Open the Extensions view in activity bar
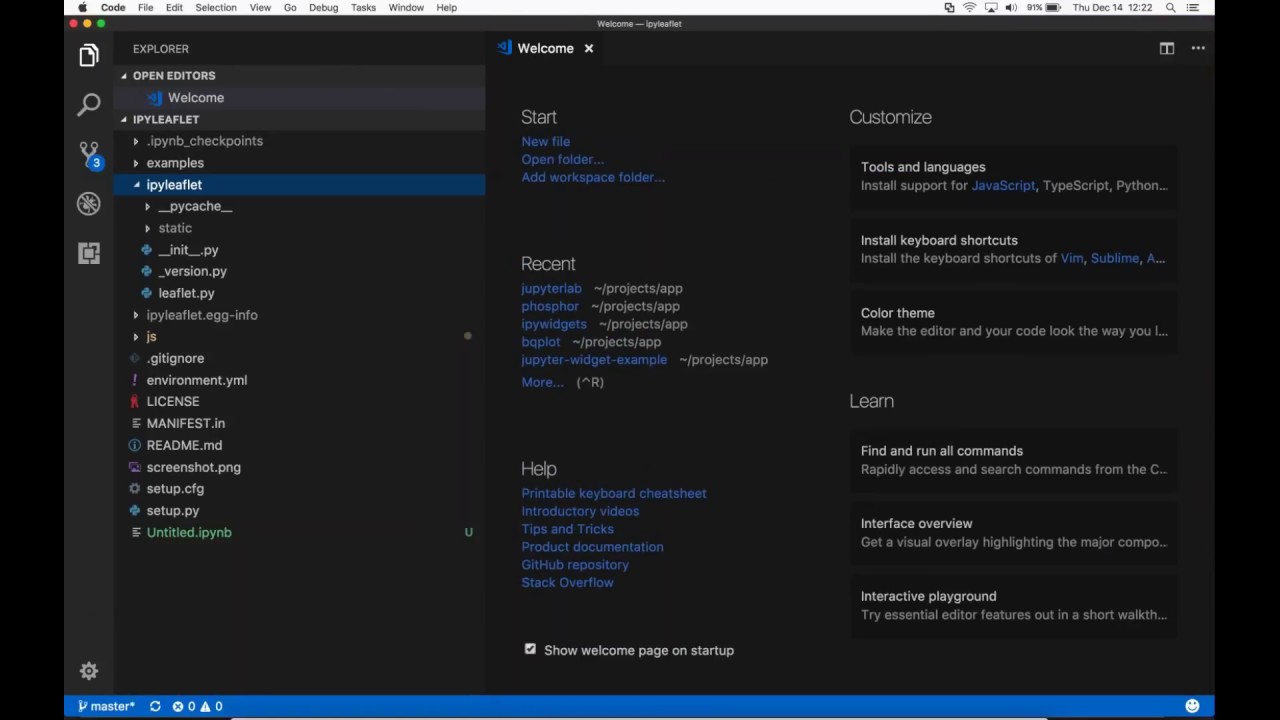 (89, 253)
